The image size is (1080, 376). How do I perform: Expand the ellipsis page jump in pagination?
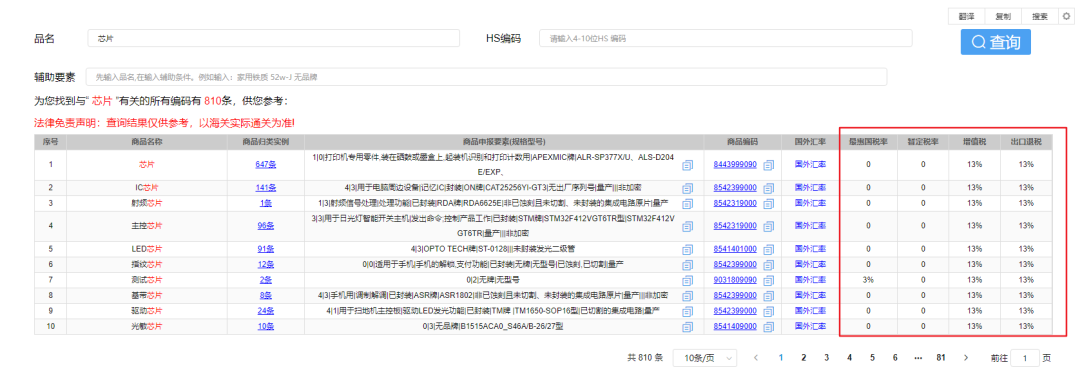click(x=917, y=358)
